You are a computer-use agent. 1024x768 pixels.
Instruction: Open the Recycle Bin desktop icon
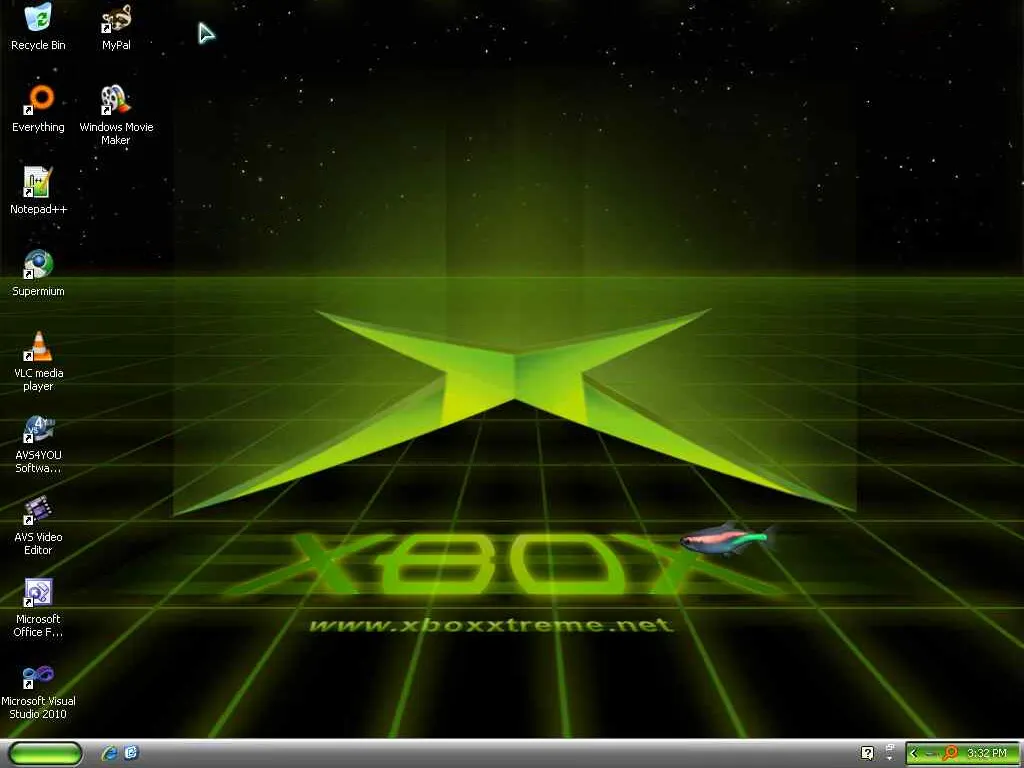tap(38, 27)
